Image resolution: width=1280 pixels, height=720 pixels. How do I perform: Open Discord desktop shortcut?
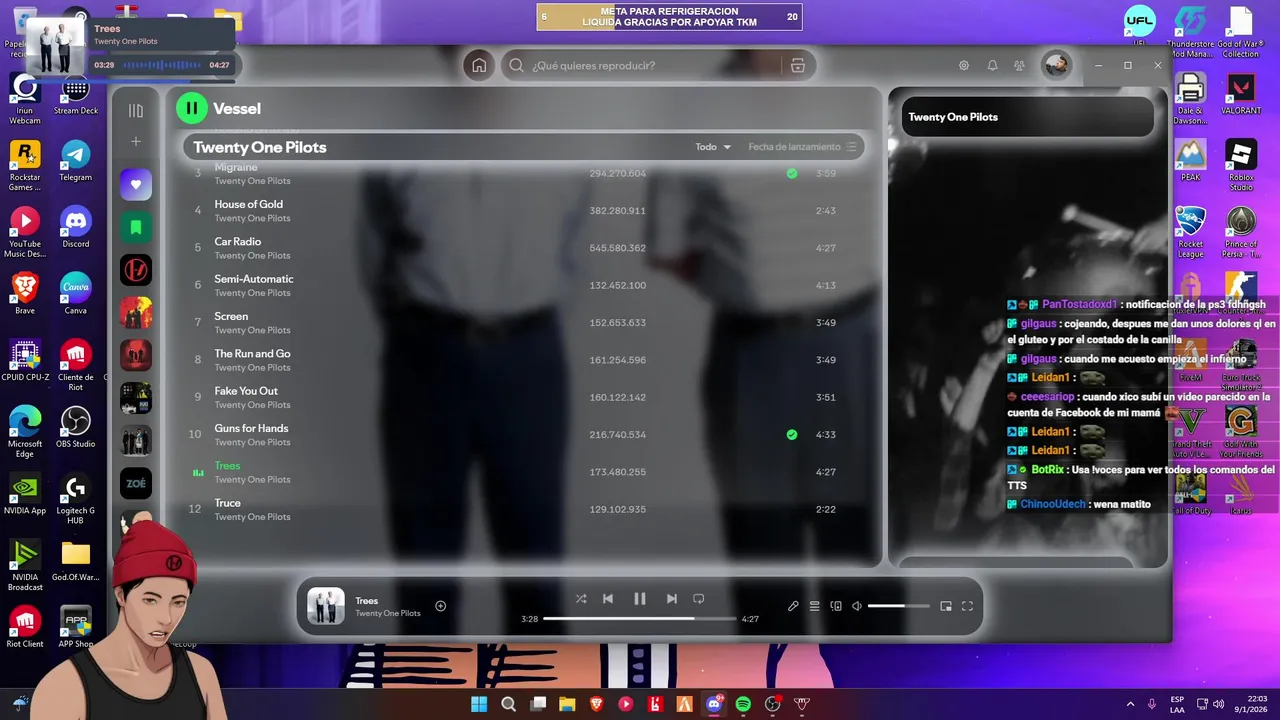[76, 227]
